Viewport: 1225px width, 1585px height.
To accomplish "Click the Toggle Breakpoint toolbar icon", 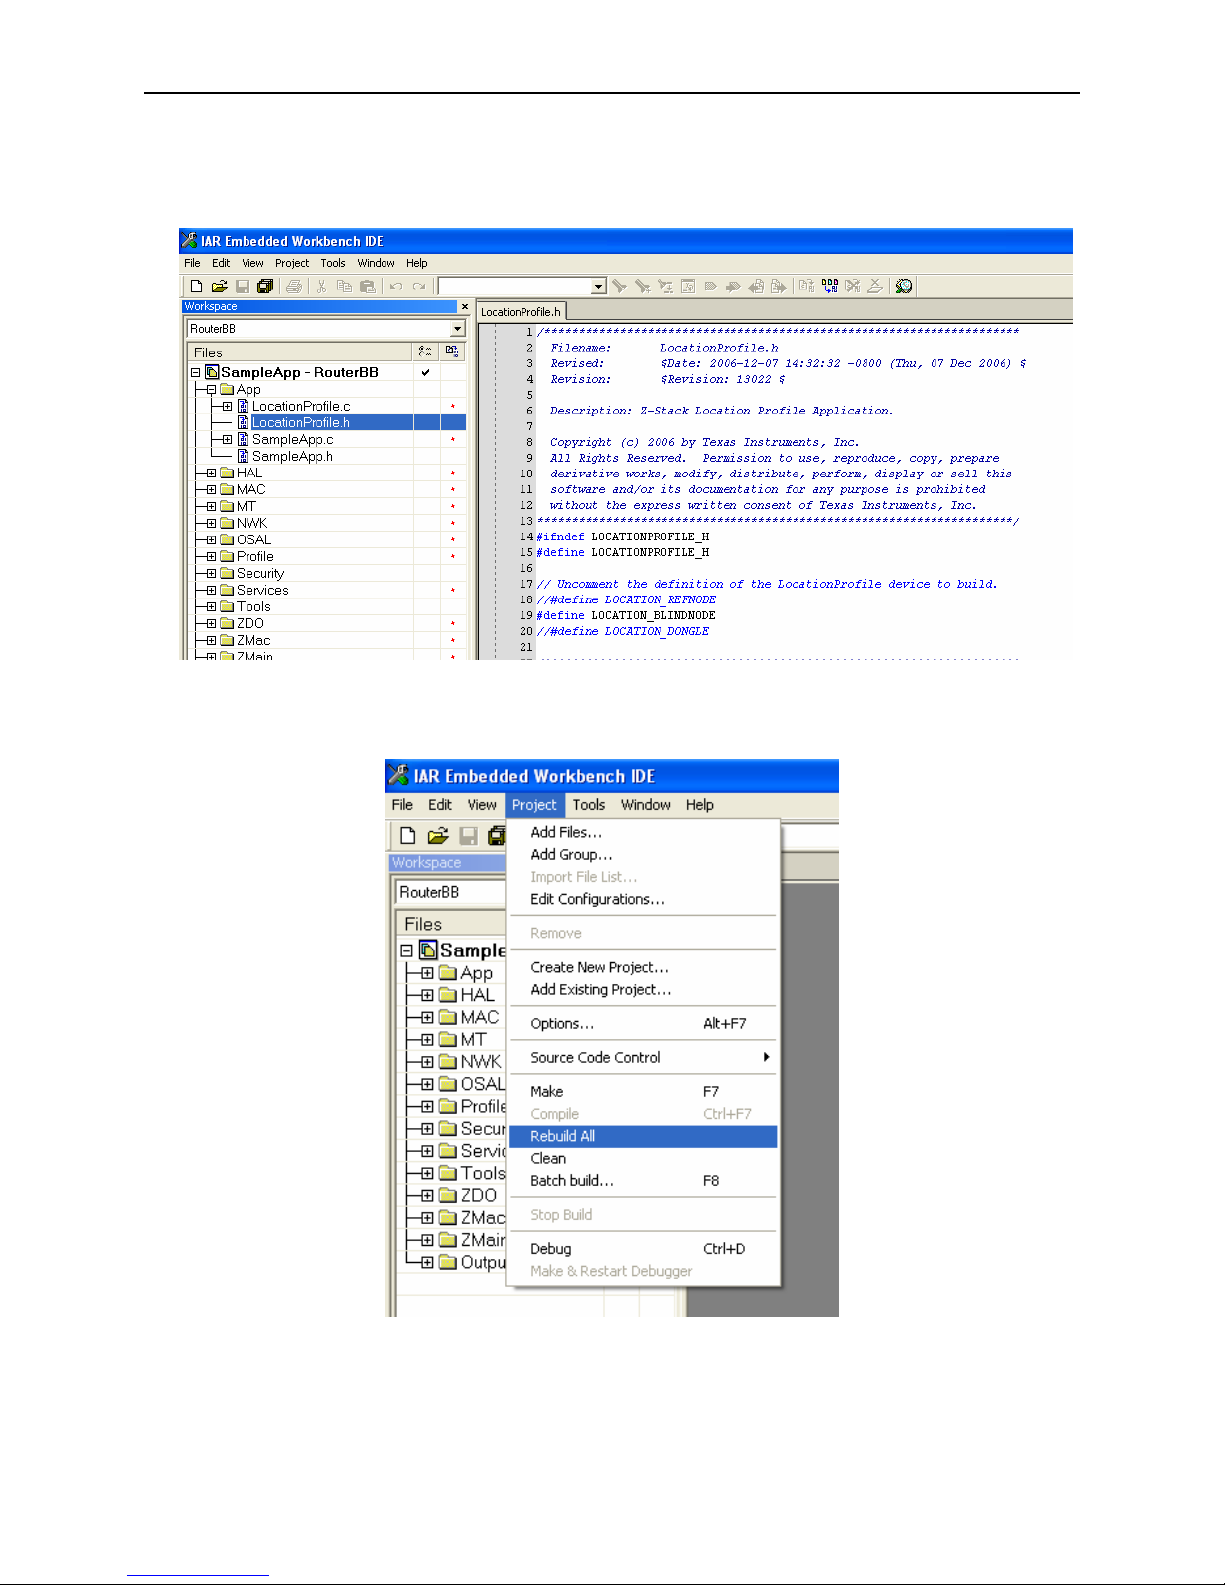I will point(875,286).
